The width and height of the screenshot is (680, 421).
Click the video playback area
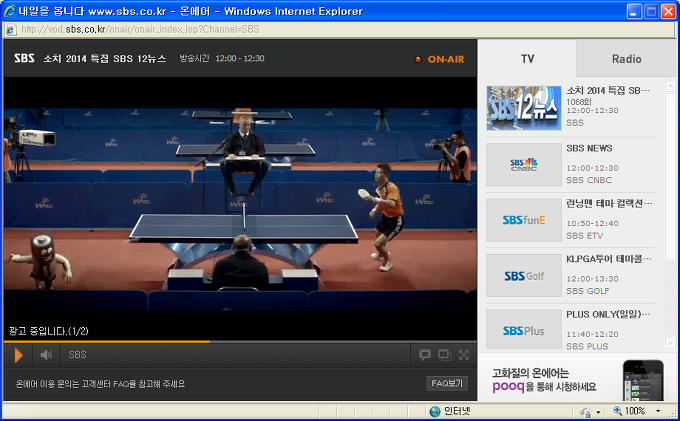[240, 208]
